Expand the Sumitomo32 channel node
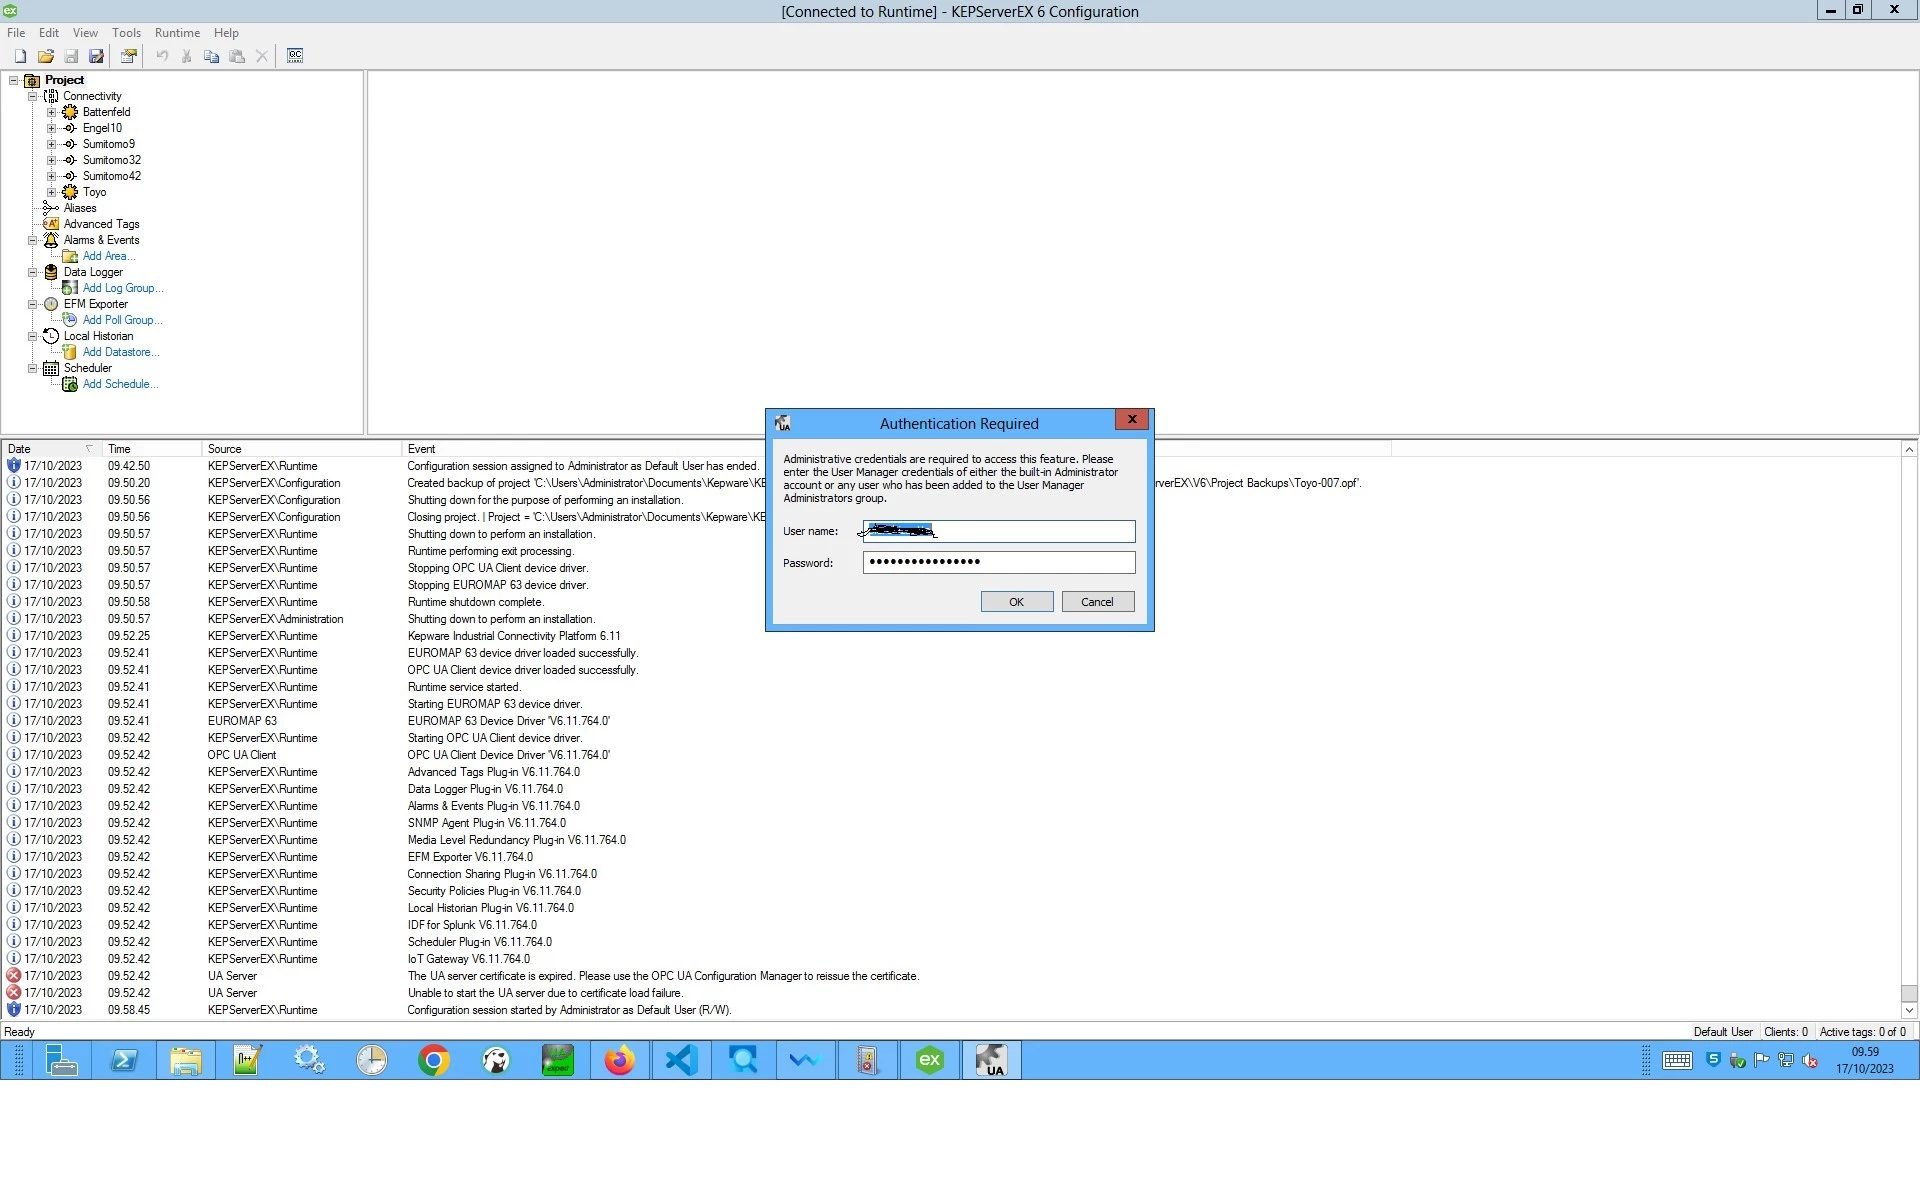Image resolution: width=1920 pixels, height=1200 pixels. tap(52, 160)
